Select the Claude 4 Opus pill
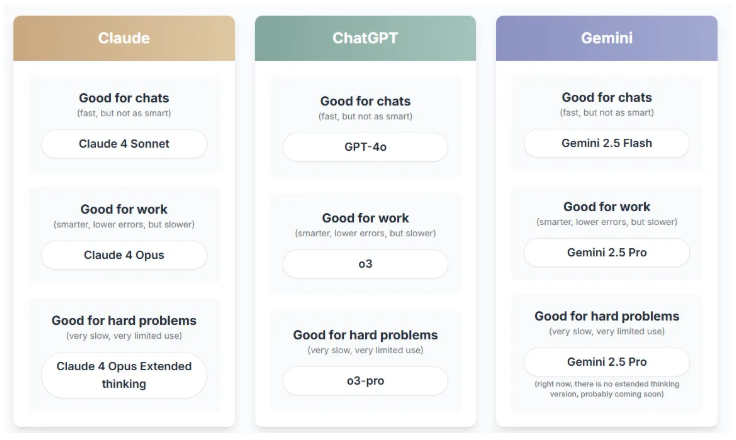The width and height of the screenshot is (736, 440). pyautogui.click(x=124, y=255)
